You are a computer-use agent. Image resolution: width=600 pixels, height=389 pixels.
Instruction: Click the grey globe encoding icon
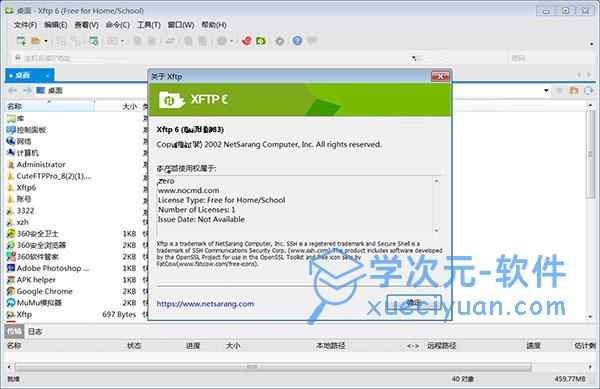click(x=222, y=41)
